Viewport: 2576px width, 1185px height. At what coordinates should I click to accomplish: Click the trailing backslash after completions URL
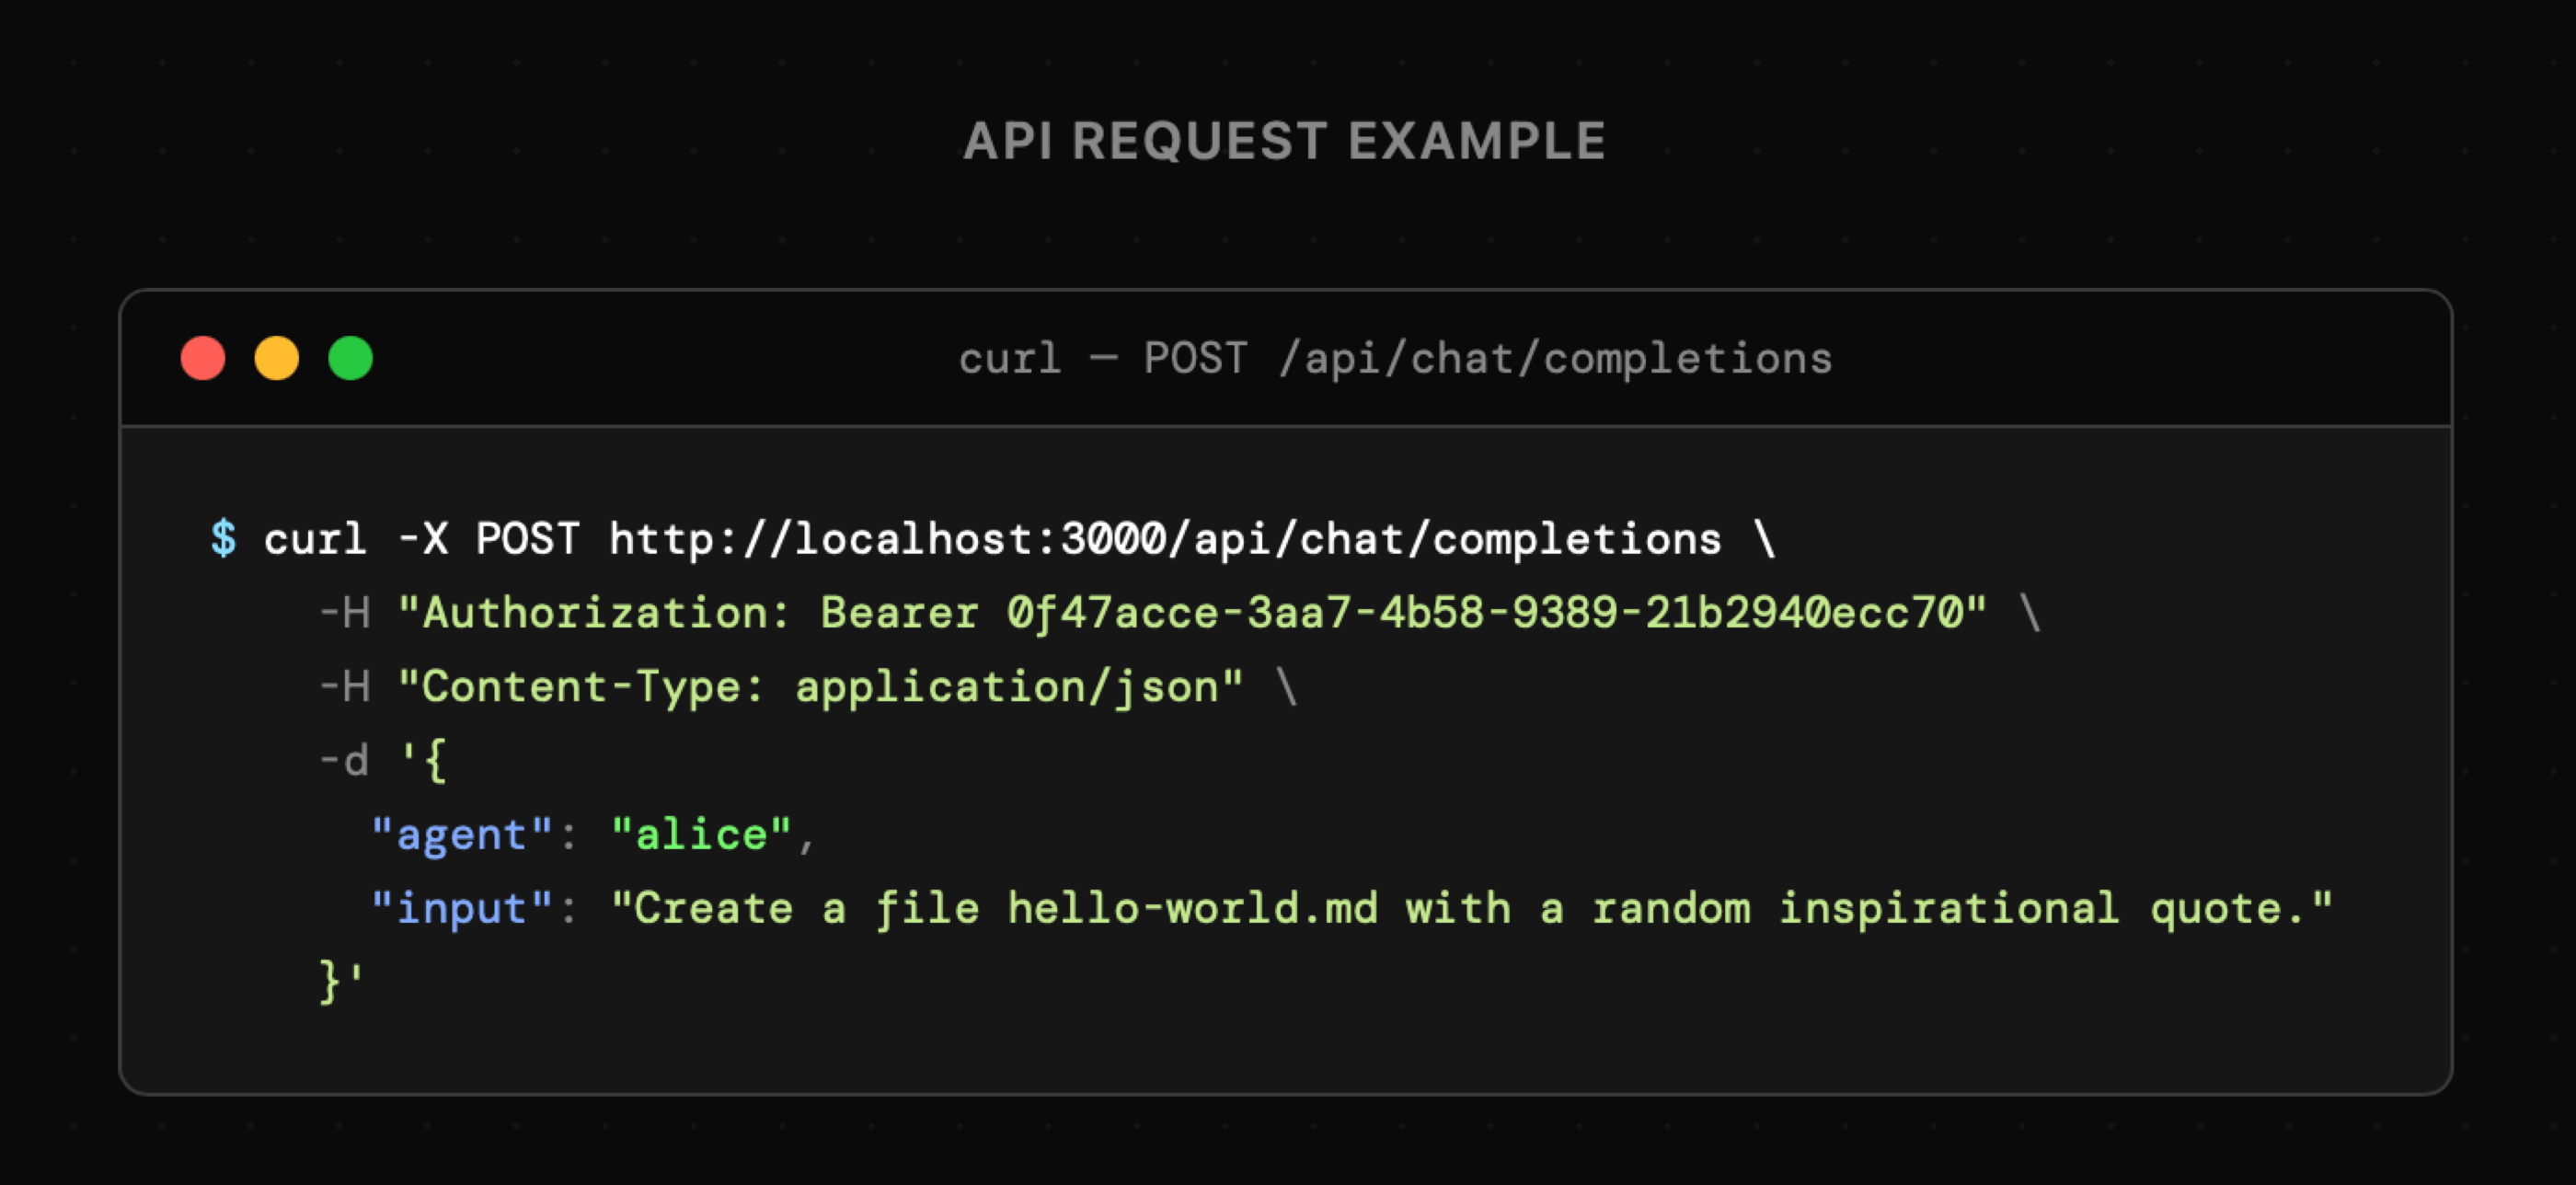(x=1765, y=539)
